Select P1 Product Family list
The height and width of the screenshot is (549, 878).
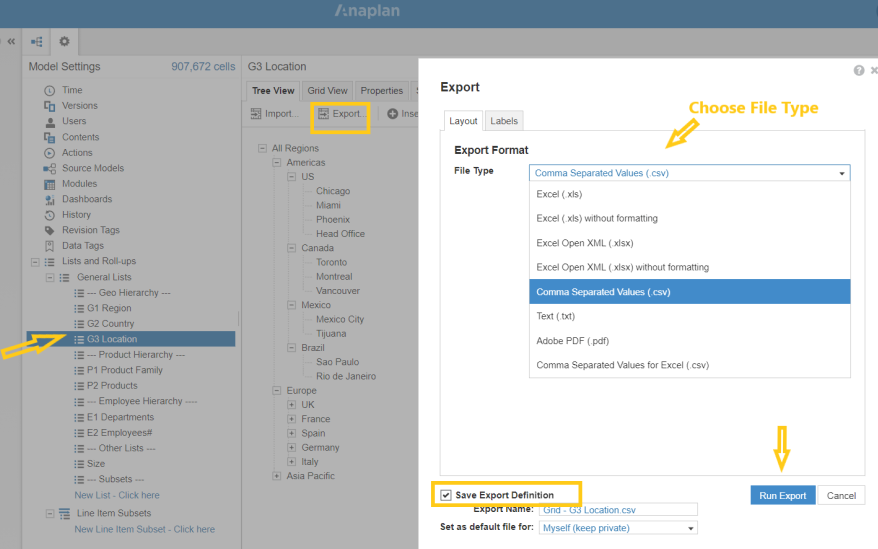124,370
